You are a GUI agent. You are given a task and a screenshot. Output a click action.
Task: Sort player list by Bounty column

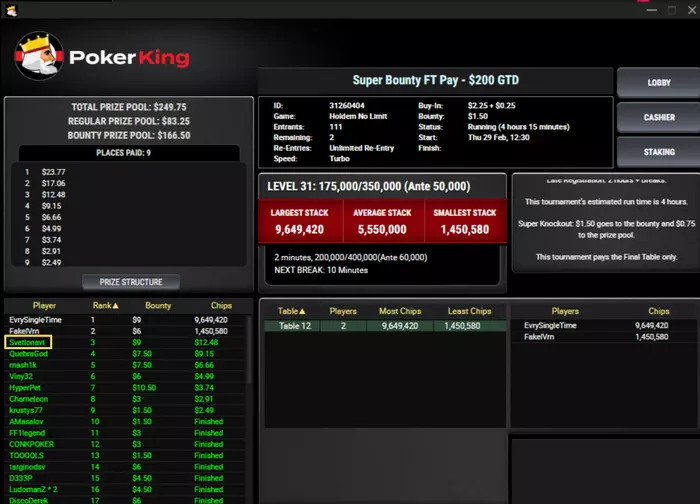[158, 306]
